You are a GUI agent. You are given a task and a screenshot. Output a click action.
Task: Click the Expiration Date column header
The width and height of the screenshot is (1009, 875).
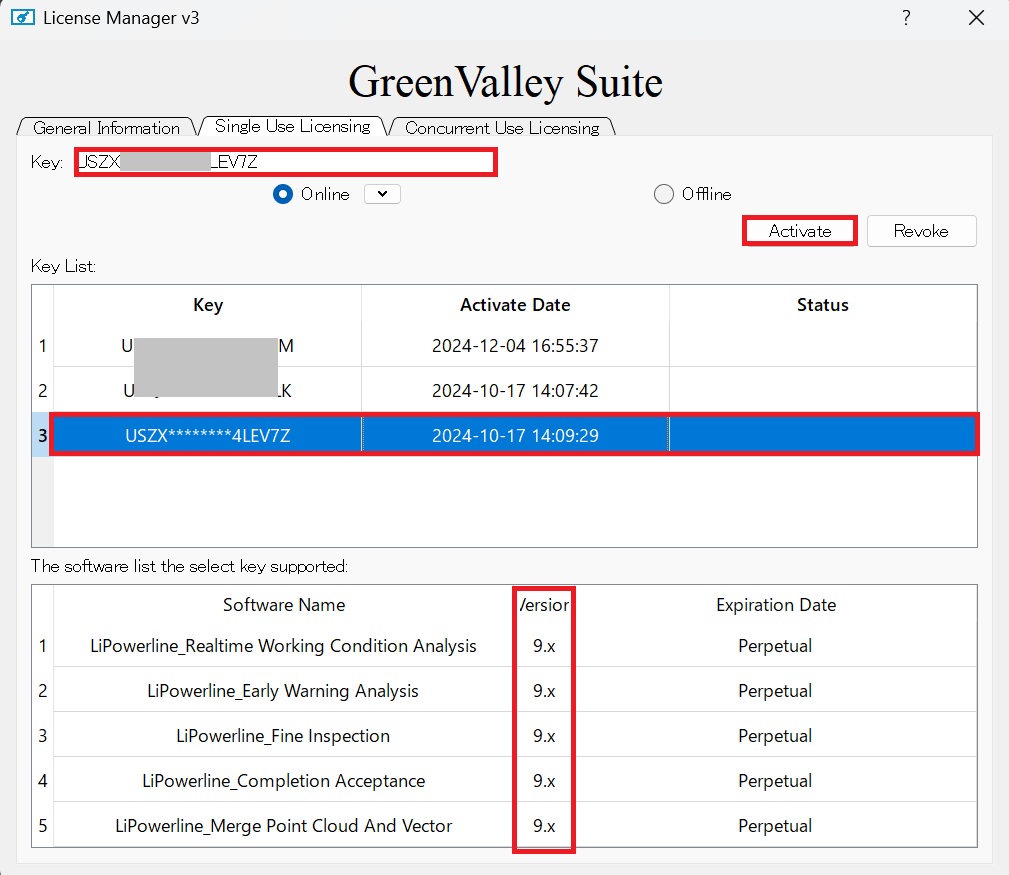tap(775, 605)
